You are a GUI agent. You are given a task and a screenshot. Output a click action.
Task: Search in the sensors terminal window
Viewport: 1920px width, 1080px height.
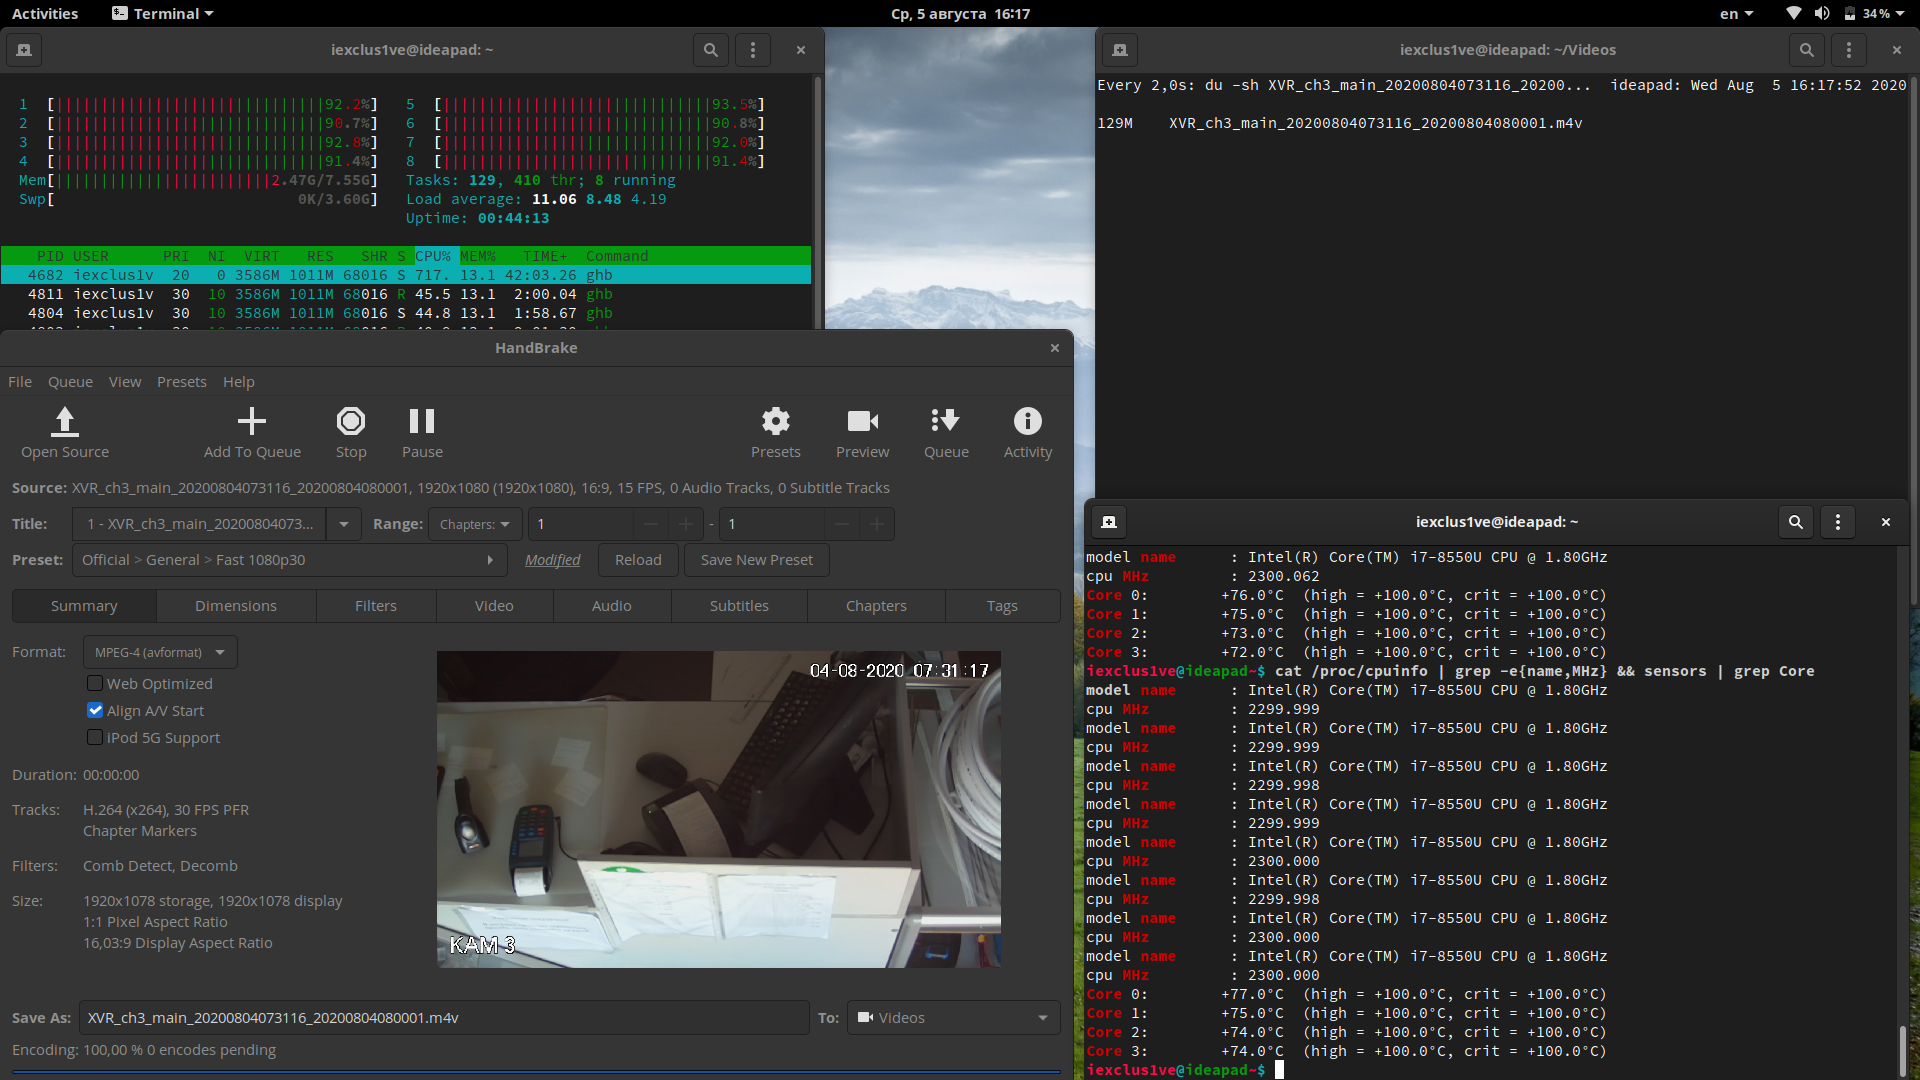1796,522
